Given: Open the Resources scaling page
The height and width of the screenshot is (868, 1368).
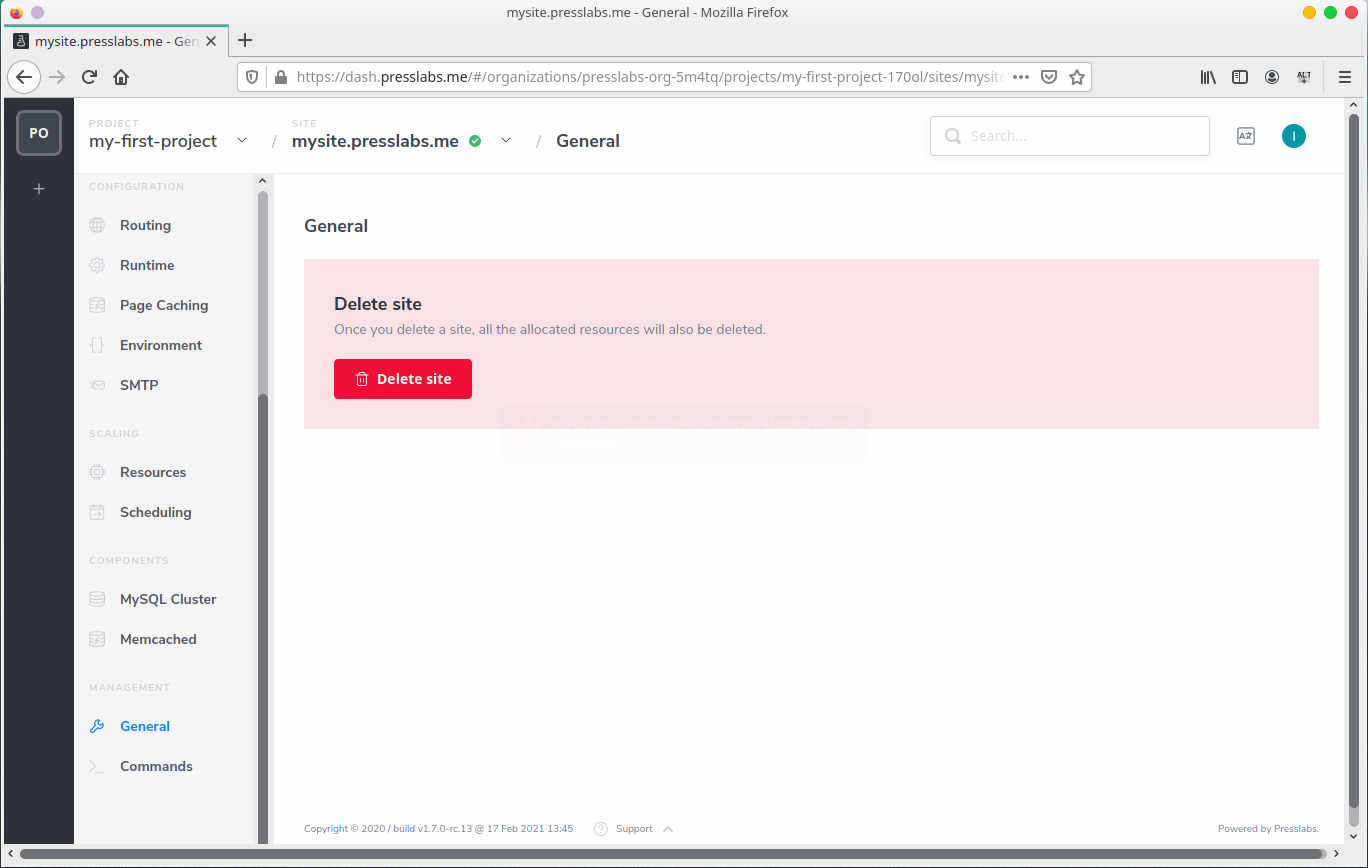Looking at the screenshot, I should (153, 472).
